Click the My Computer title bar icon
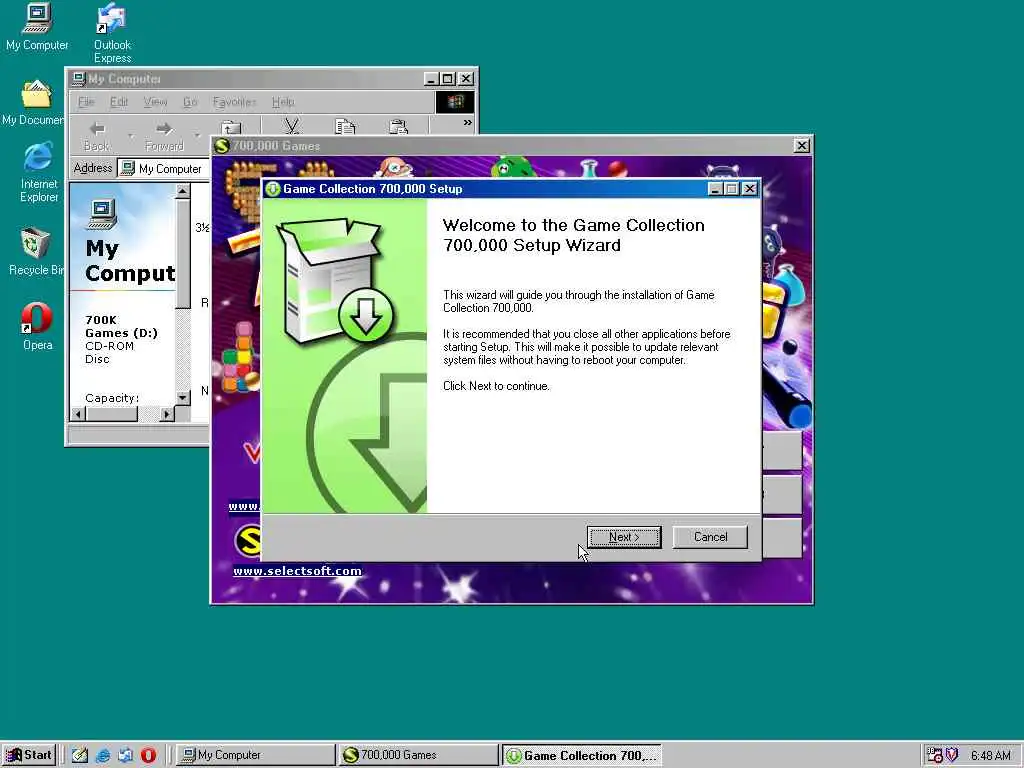The height and width of the screenshot is (768, 1024). pyautogui.click(x=79, y=79)
